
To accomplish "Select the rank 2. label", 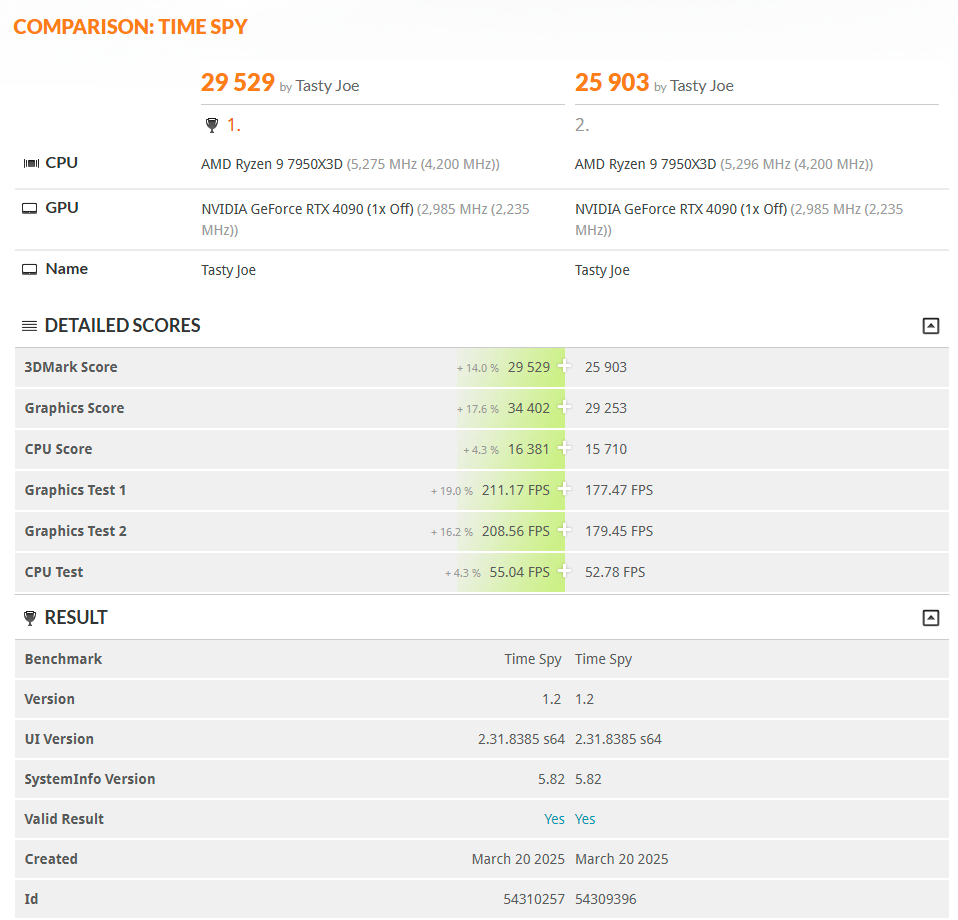I will click(x=582, y=125).
